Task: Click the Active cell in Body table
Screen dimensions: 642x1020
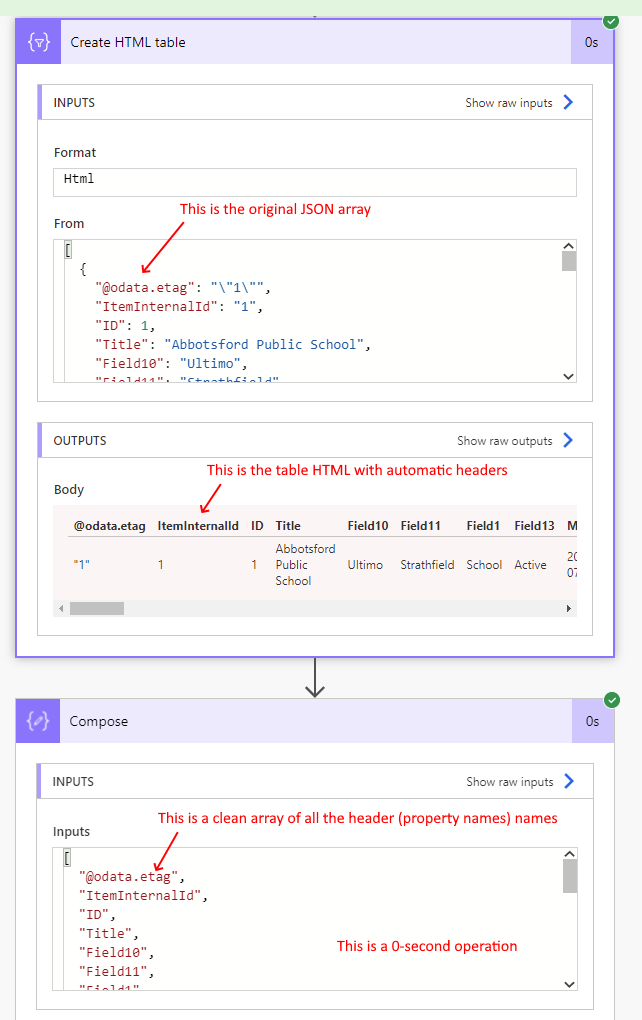Action: [x=530, y=565]
